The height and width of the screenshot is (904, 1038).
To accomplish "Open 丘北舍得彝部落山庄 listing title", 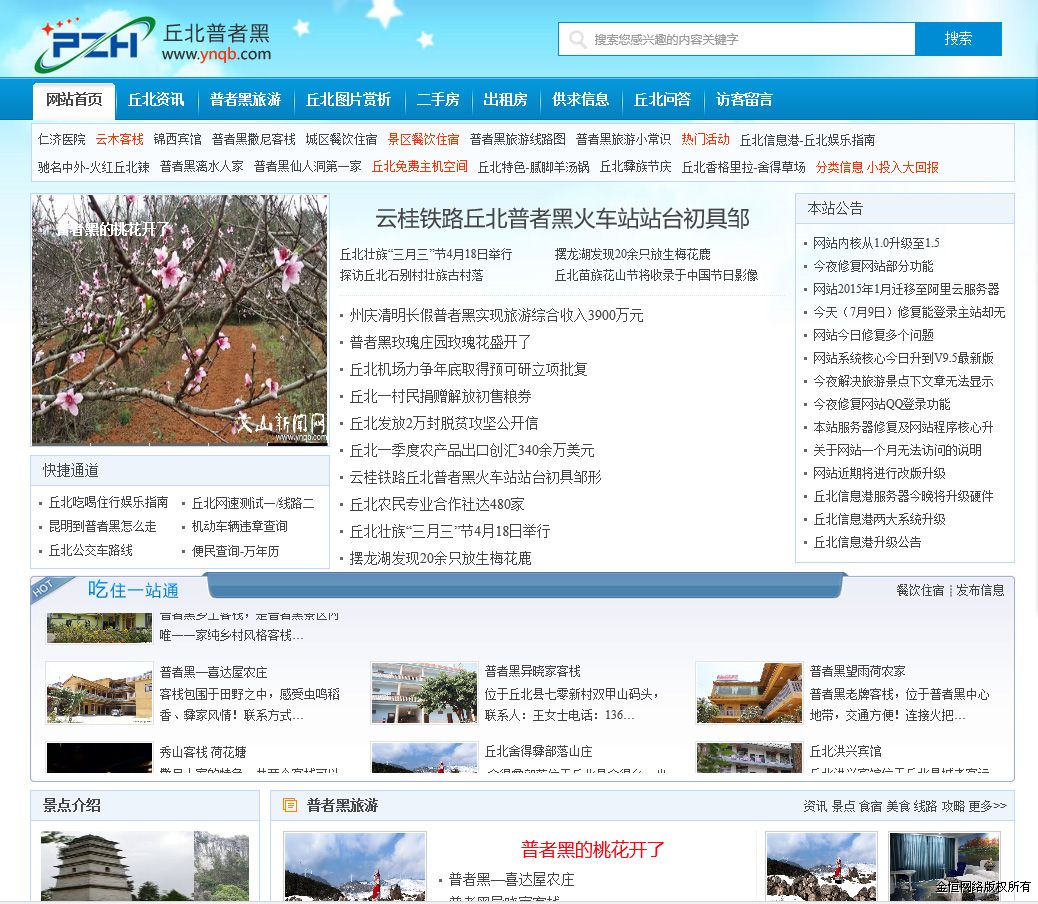I will (538, 752).
